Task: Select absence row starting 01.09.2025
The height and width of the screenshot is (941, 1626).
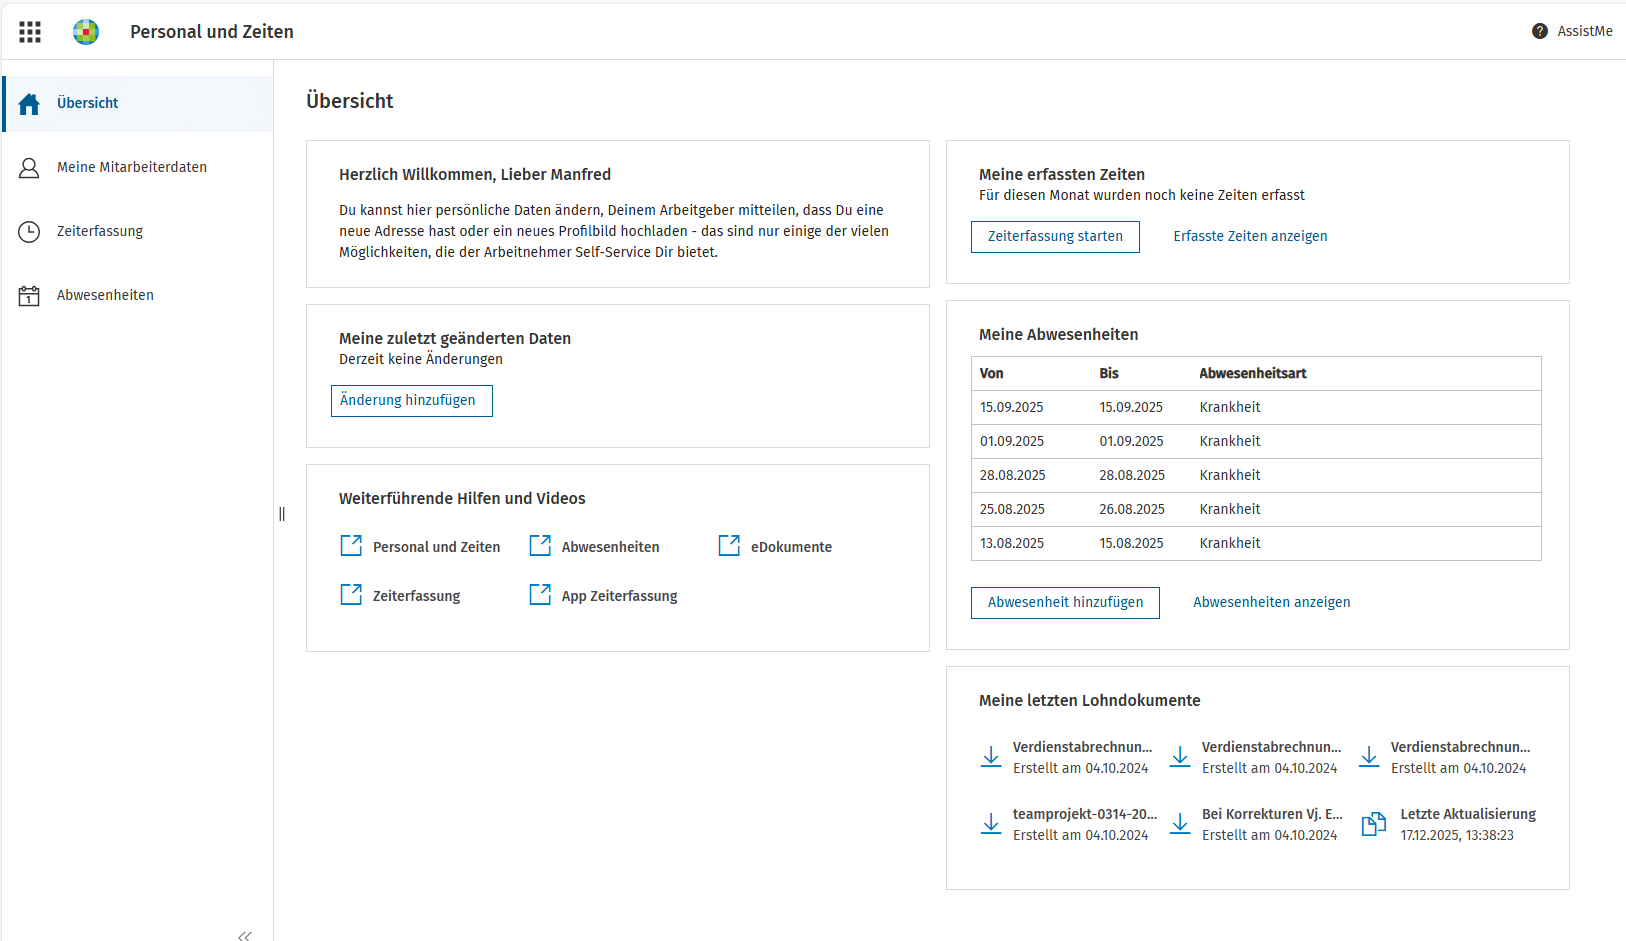Action: click(x=1256, y=442)
